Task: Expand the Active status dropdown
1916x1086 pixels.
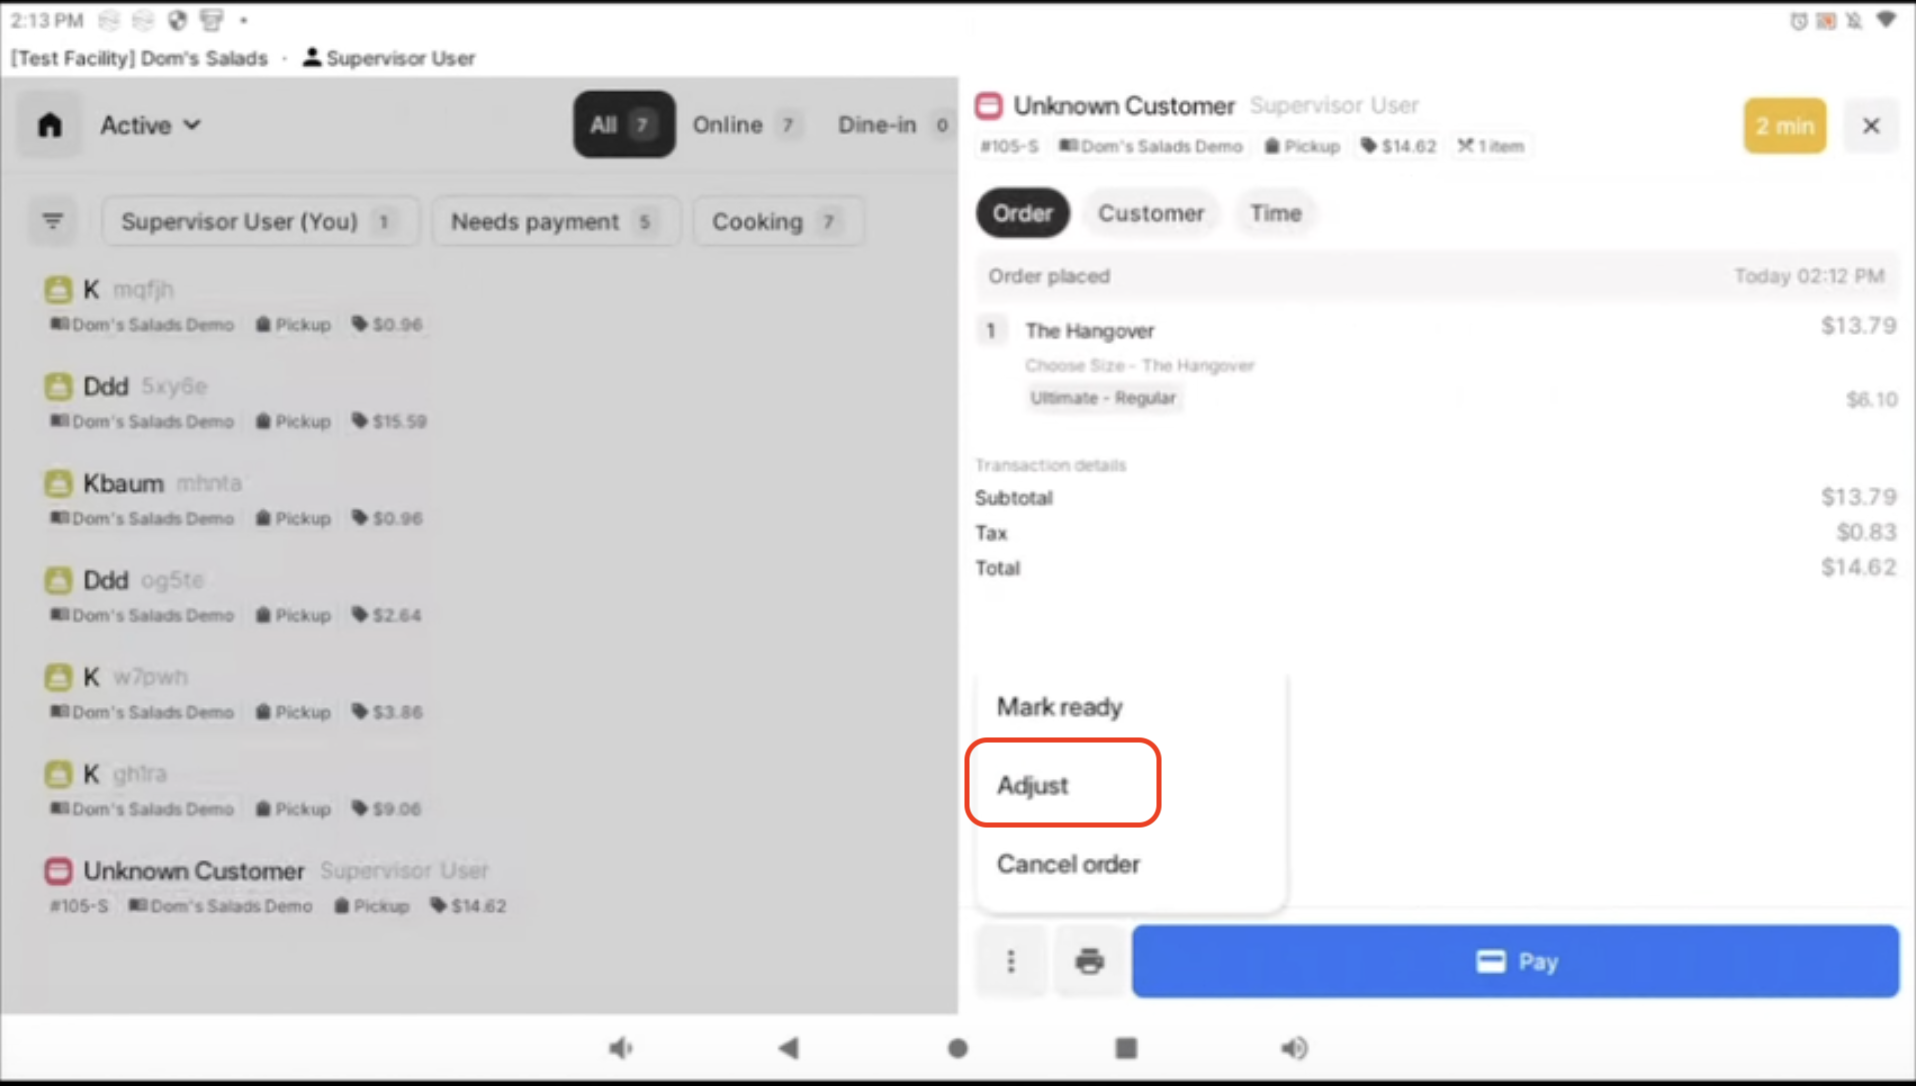Action: point(150,125)
